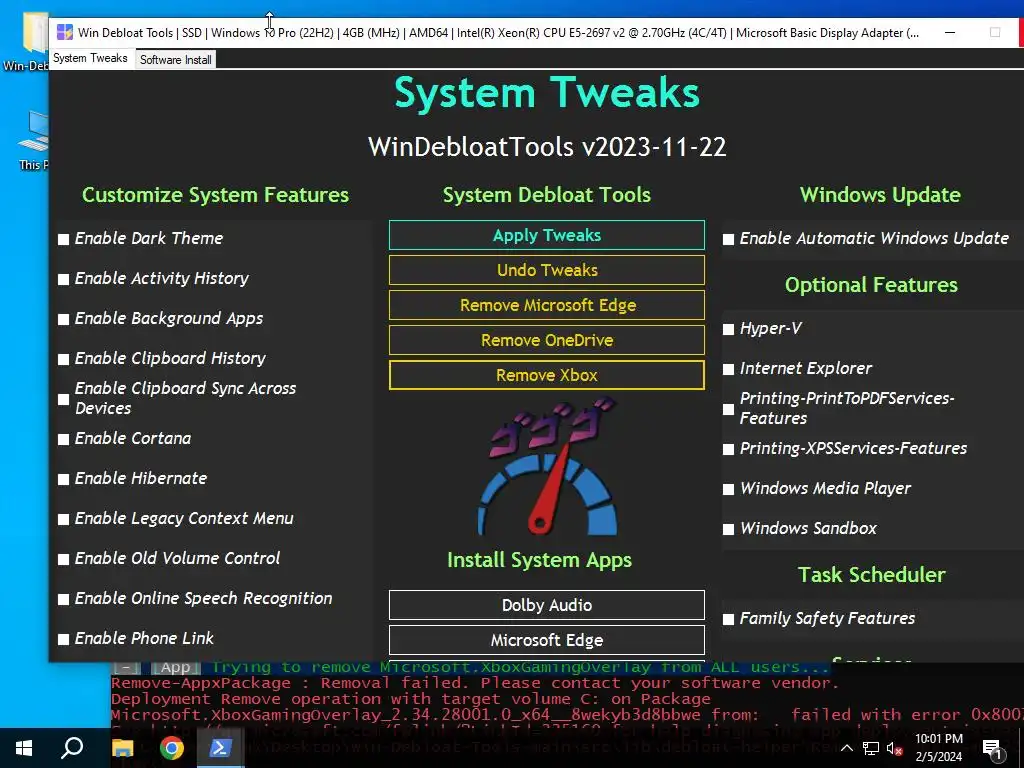Viewport: 1024px width, 768px height.
Task: Open taskbar Search
Action: click(72, 748)
